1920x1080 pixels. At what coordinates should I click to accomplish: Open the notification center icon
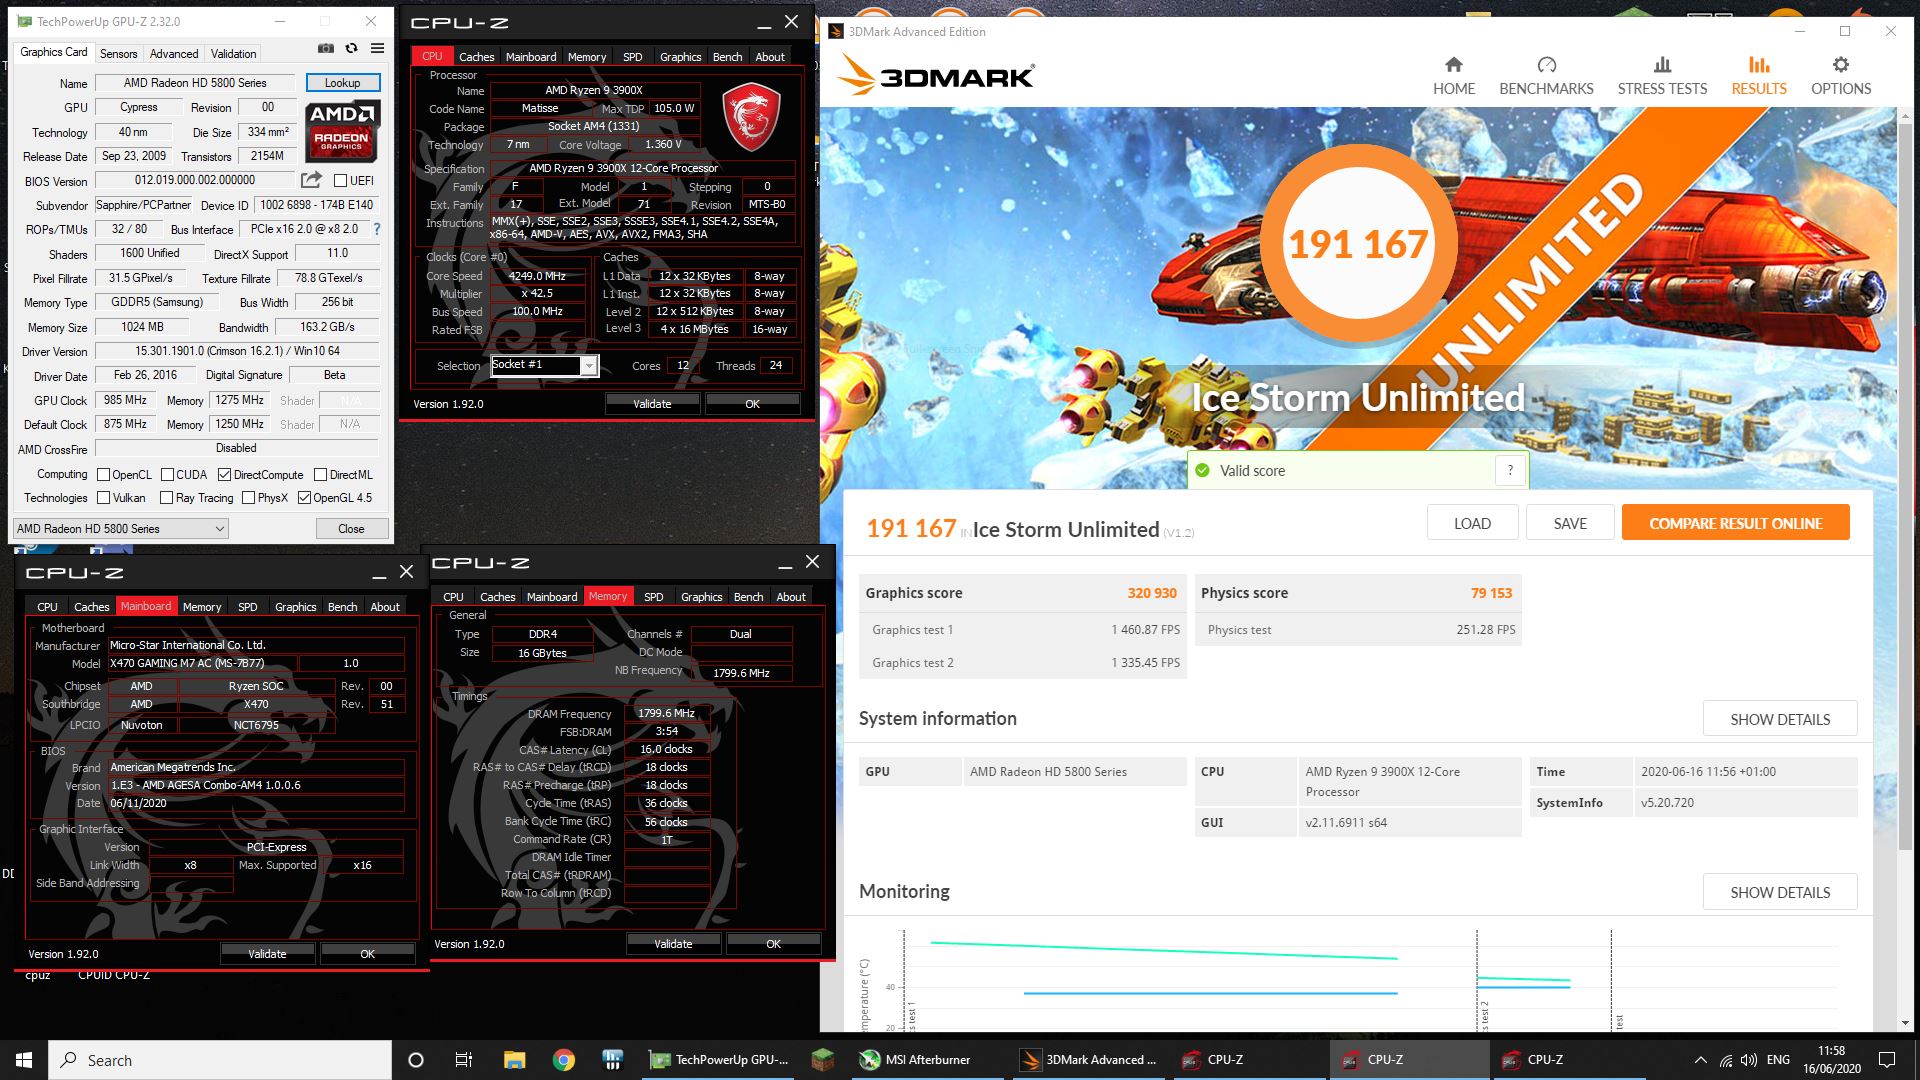1887,1060
